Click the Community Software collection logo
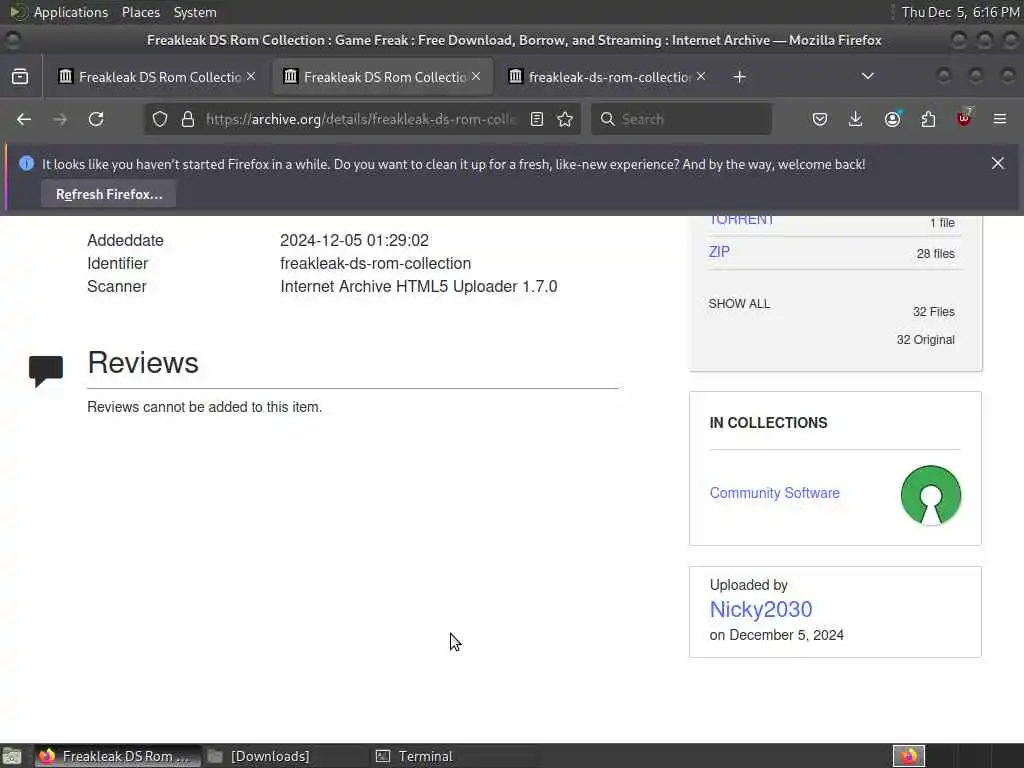The width and height of the screenshot is (1024, 768). (x=931, y=496)
